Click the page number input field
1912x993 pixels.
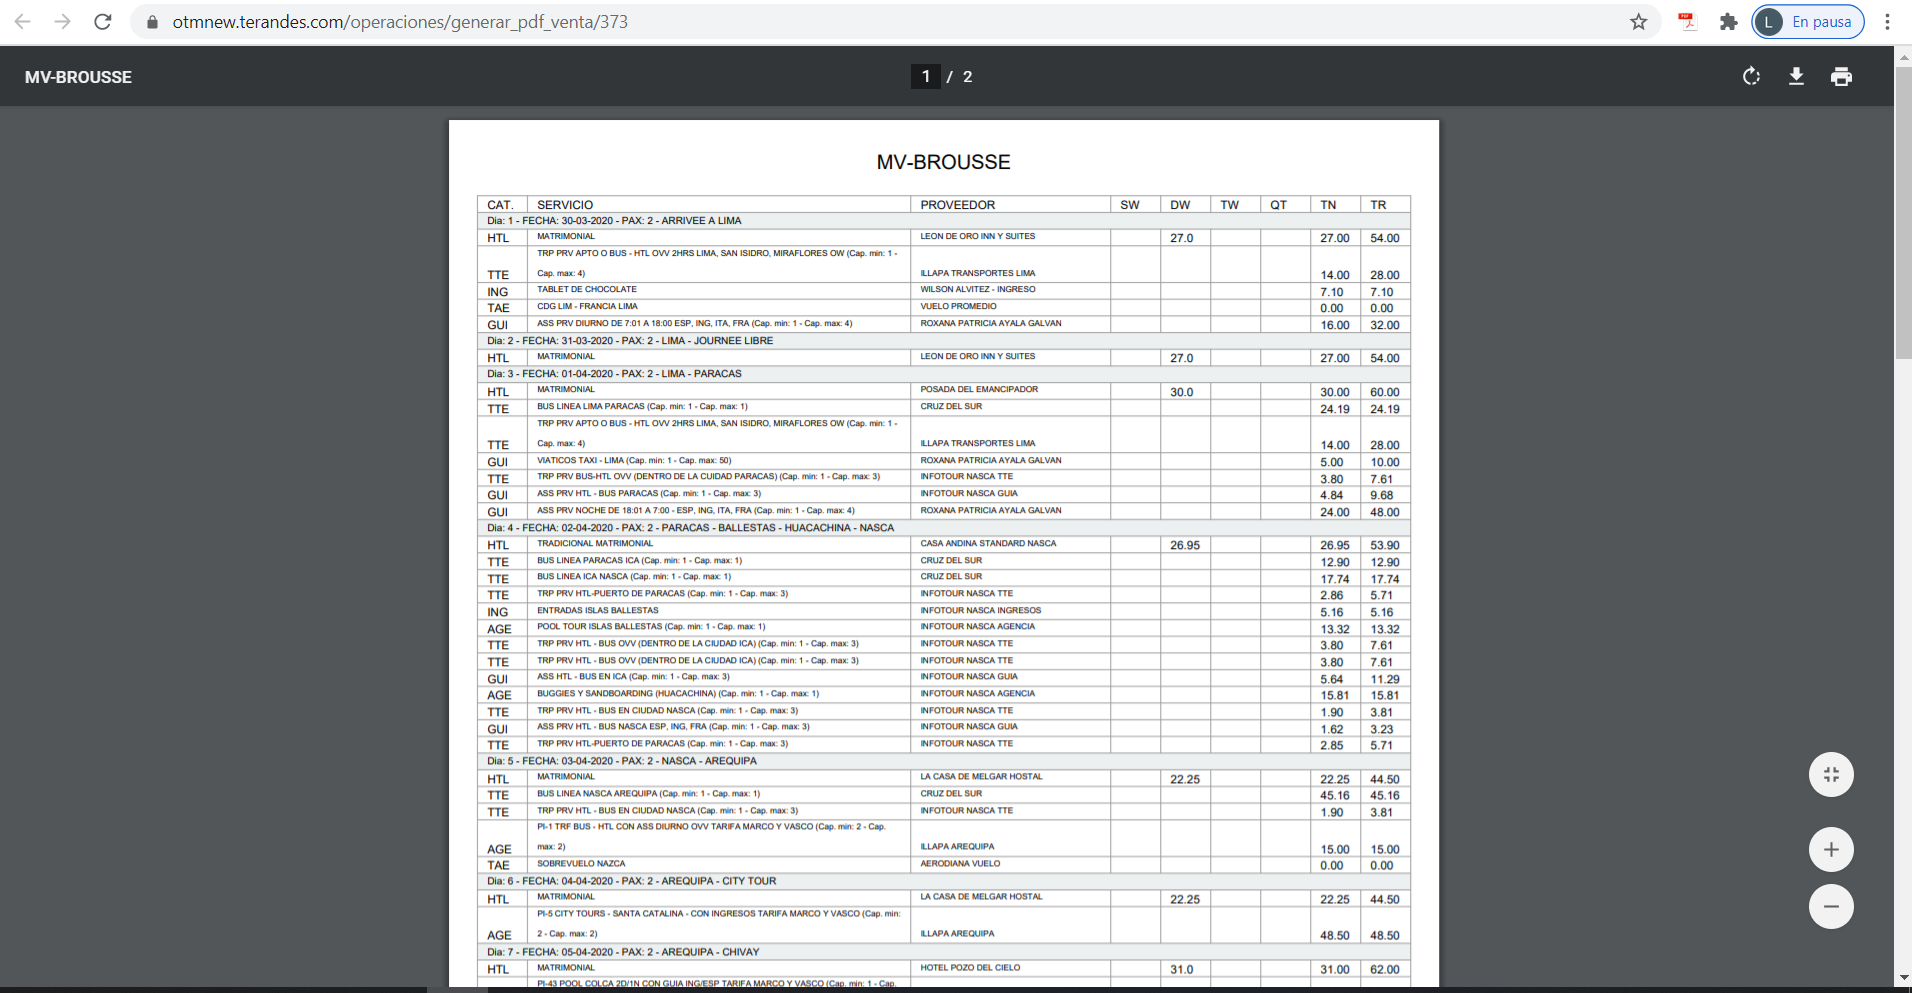click(x=925, y=77)
